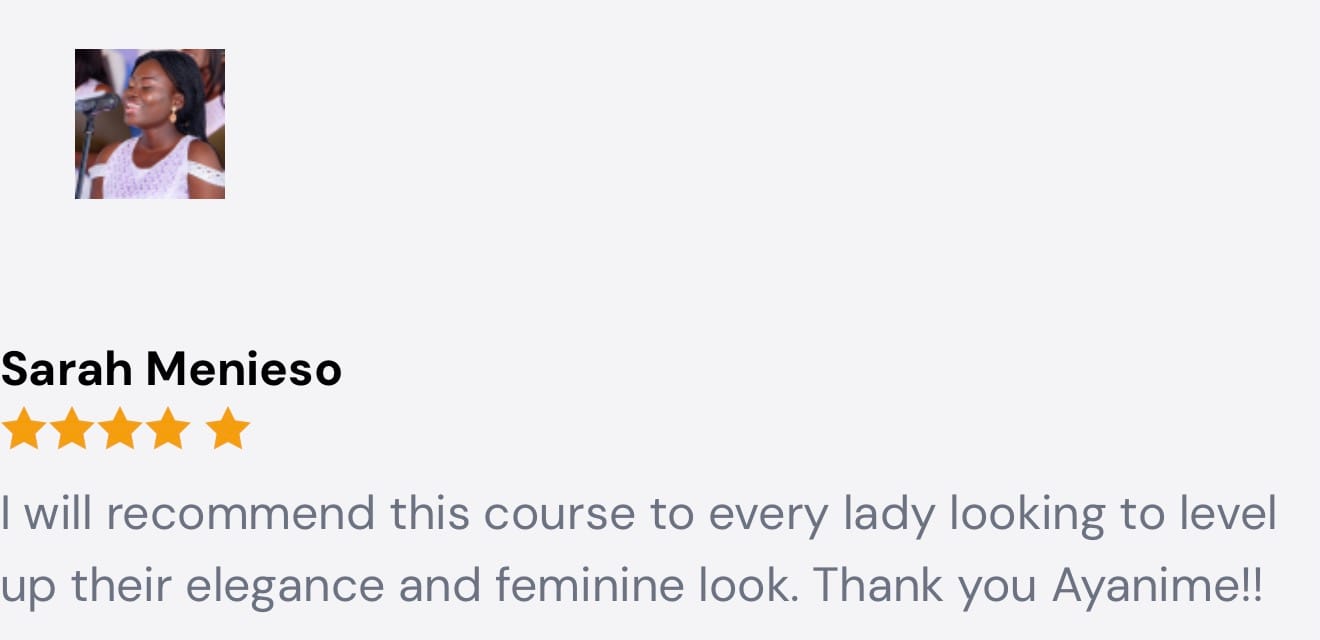
Task: Click the first orange rating star
Action: pyautogui.click(x=21, y=429)
